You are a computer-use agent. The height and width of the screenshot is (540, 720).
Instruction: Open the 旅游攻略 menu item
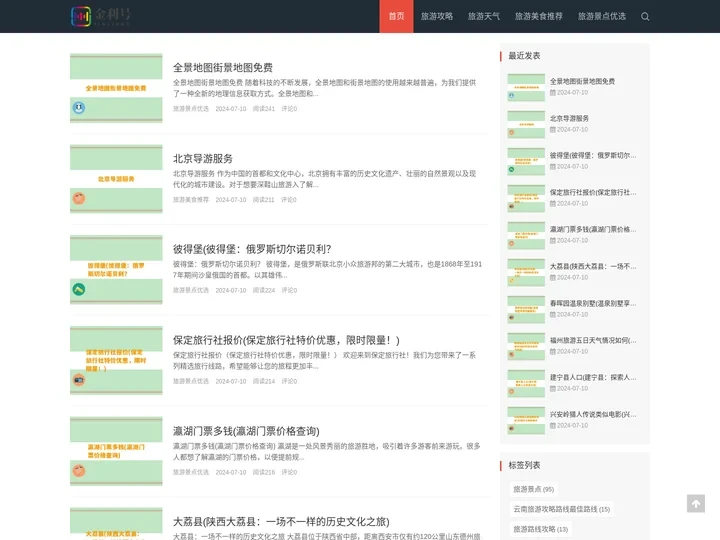pos(437,17)
